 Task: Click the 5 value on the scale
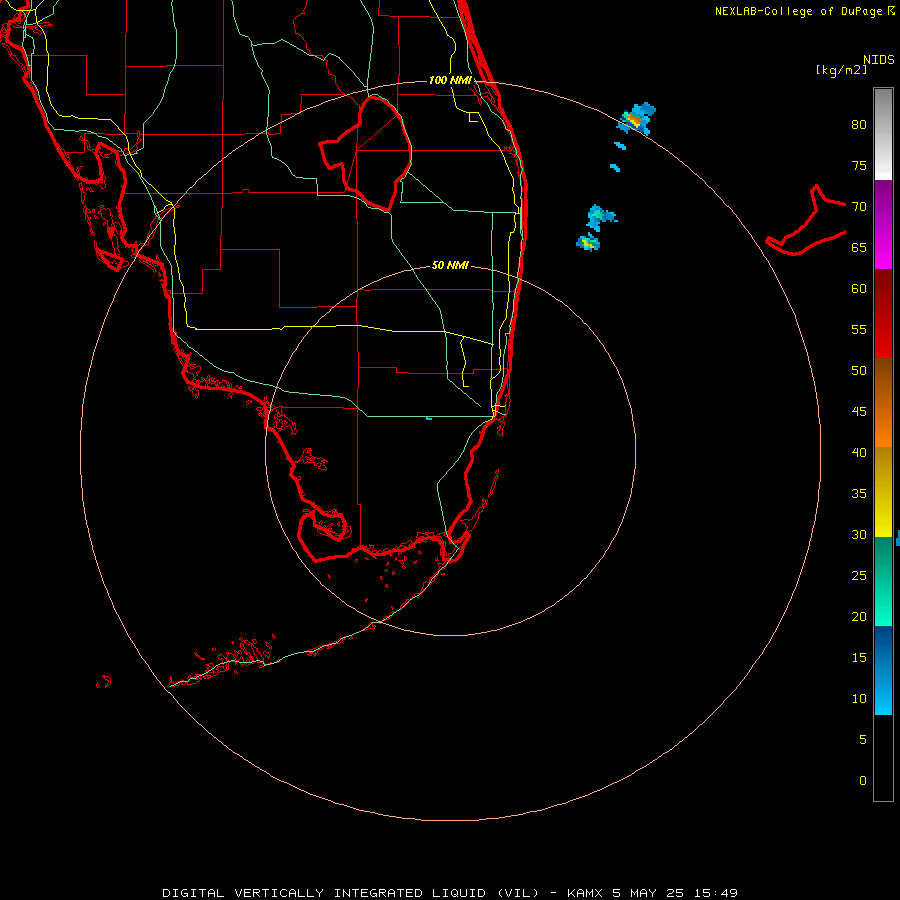863,739
